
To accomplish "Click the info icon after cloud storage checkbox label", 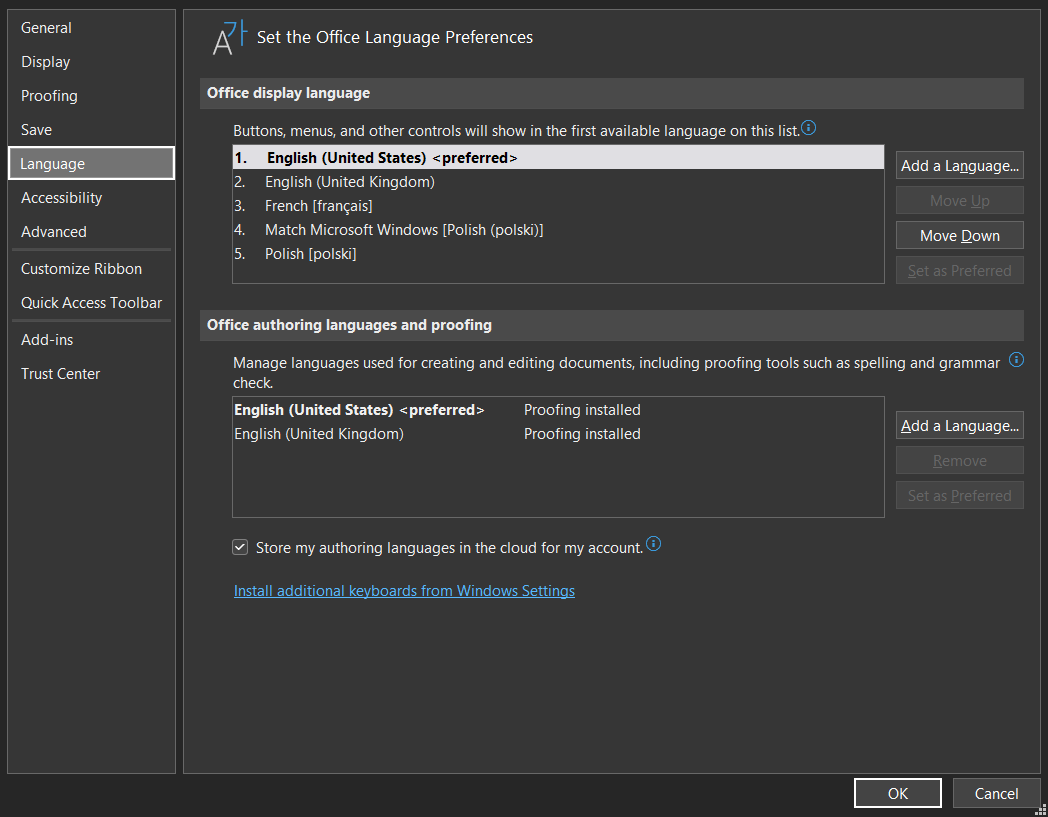I will pyautogui.click(x=654, y=544).
